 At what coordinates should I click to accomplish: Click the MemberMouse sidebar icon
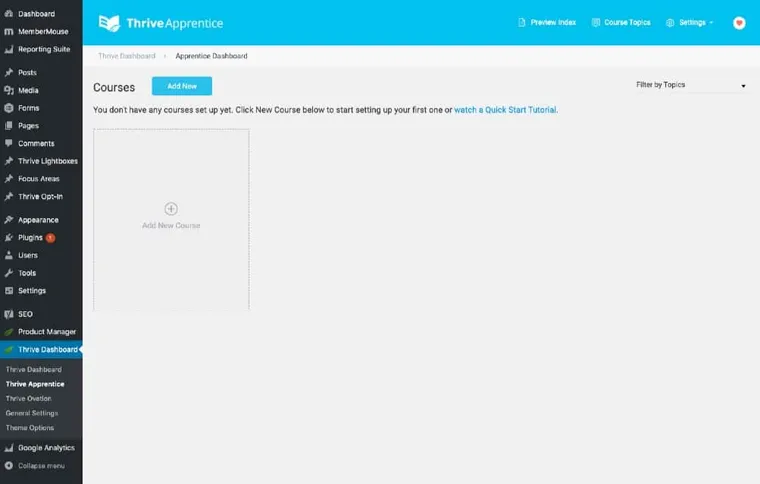click(x=9, y=31)
